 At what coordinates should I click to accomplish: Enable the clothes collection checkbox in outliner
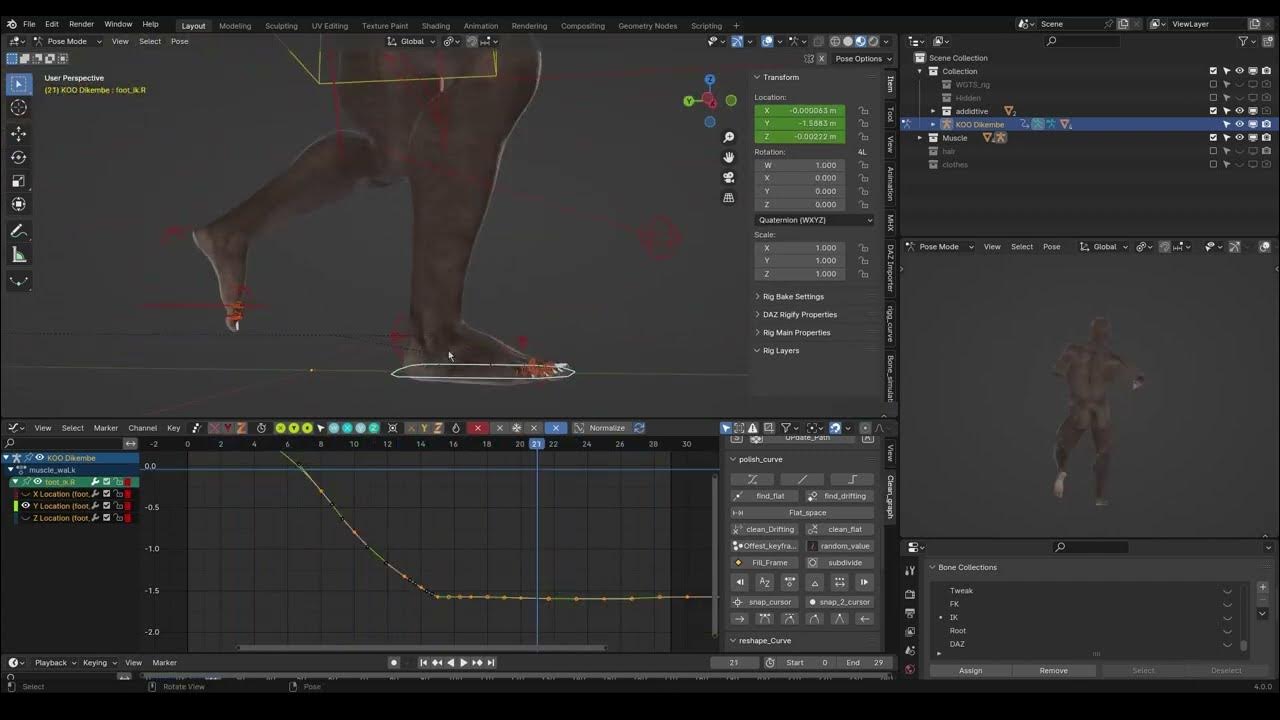point(1213,165)
